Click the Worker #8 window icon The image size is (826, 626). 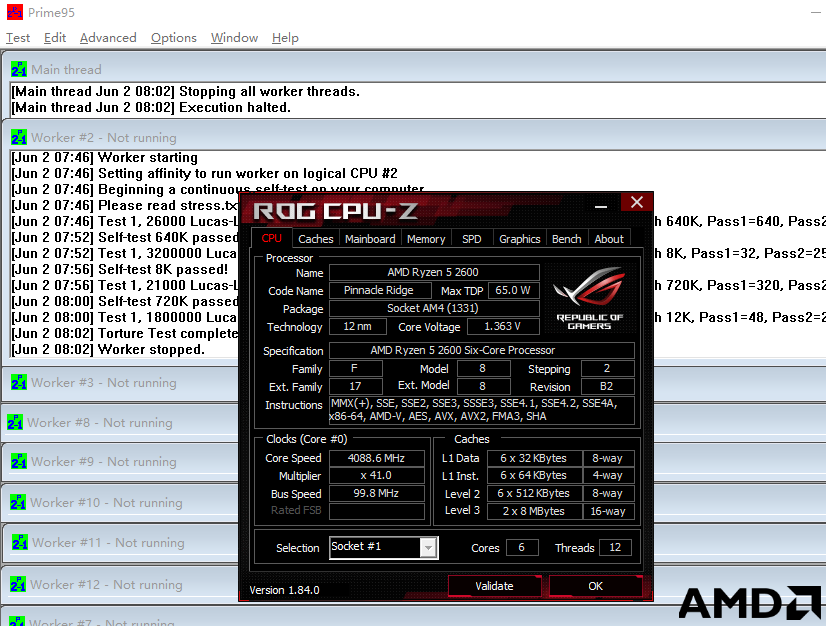[15, 422]
